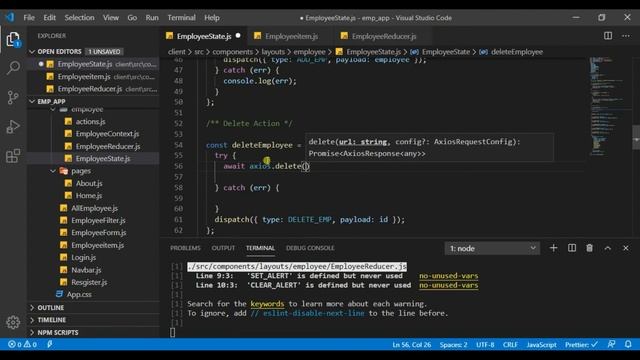
Task: Open the Manage gear menu
Action: [13, 322]
